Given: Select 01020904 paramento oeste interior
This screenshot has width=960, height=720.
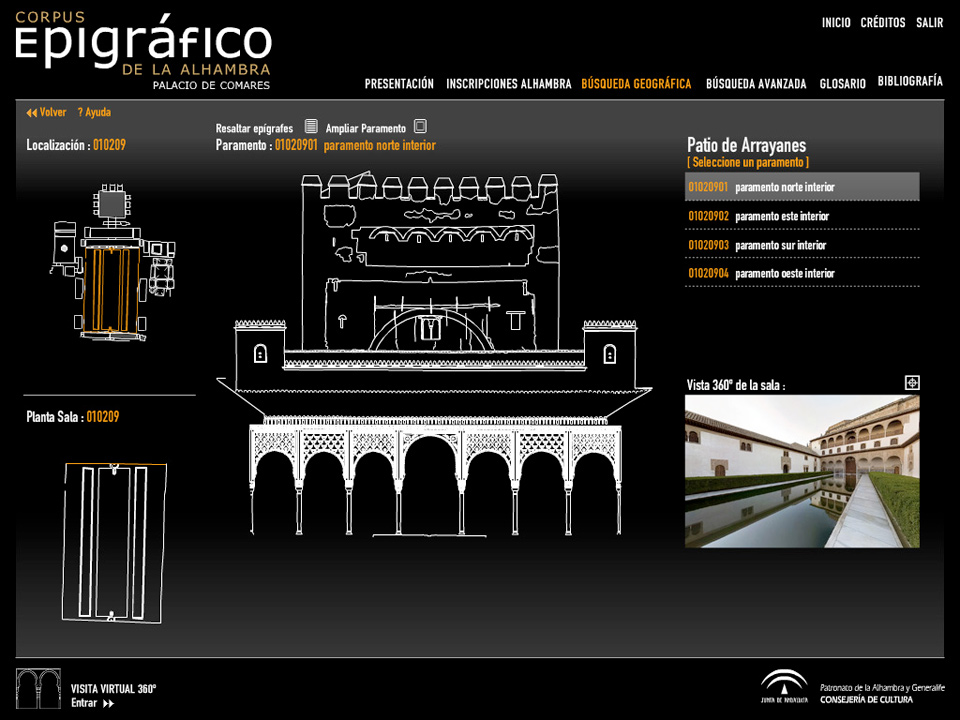Looking at the screenshot, I should point(802,273).
